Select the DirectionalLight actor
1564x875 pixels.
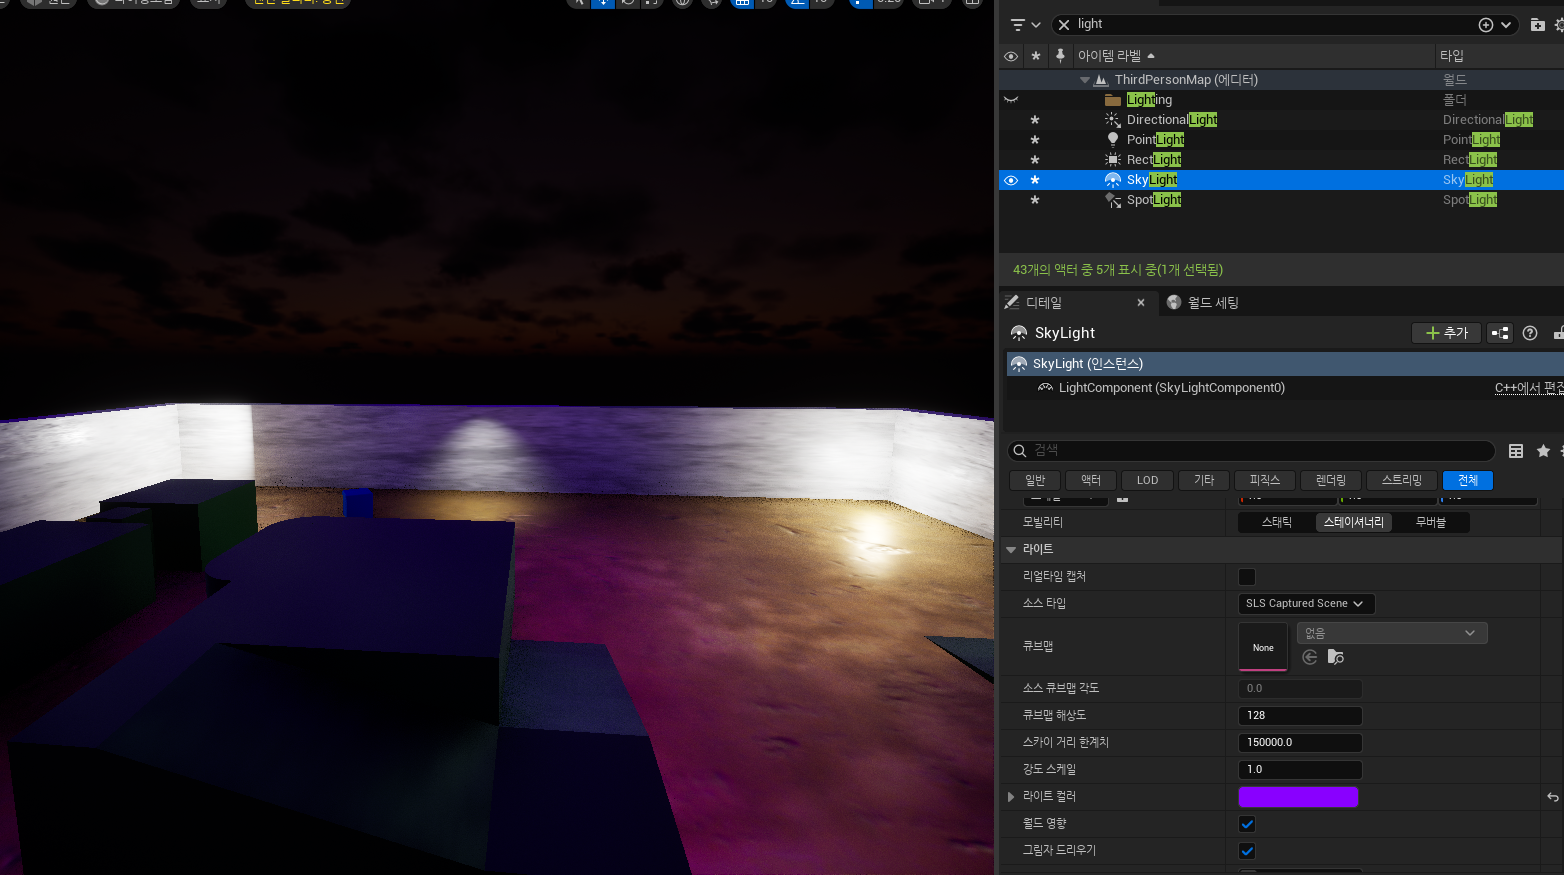pyautogui.click(x=1172, y=120)
